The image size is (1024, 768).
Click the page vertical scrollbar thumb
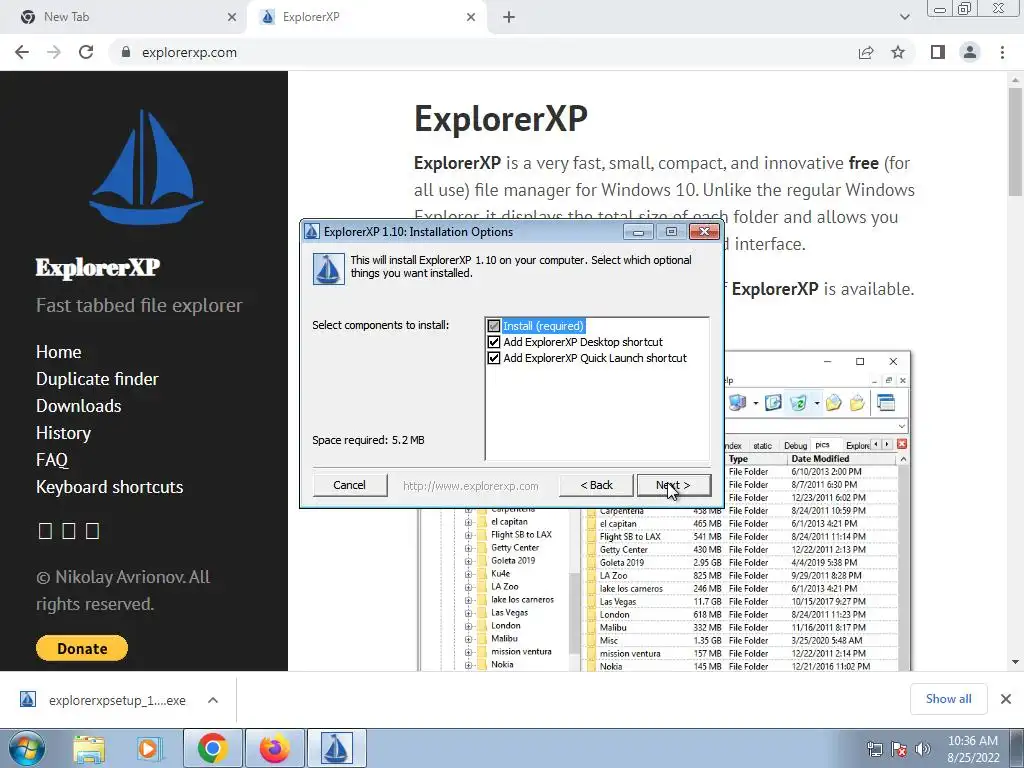(x=1015, y=141)
